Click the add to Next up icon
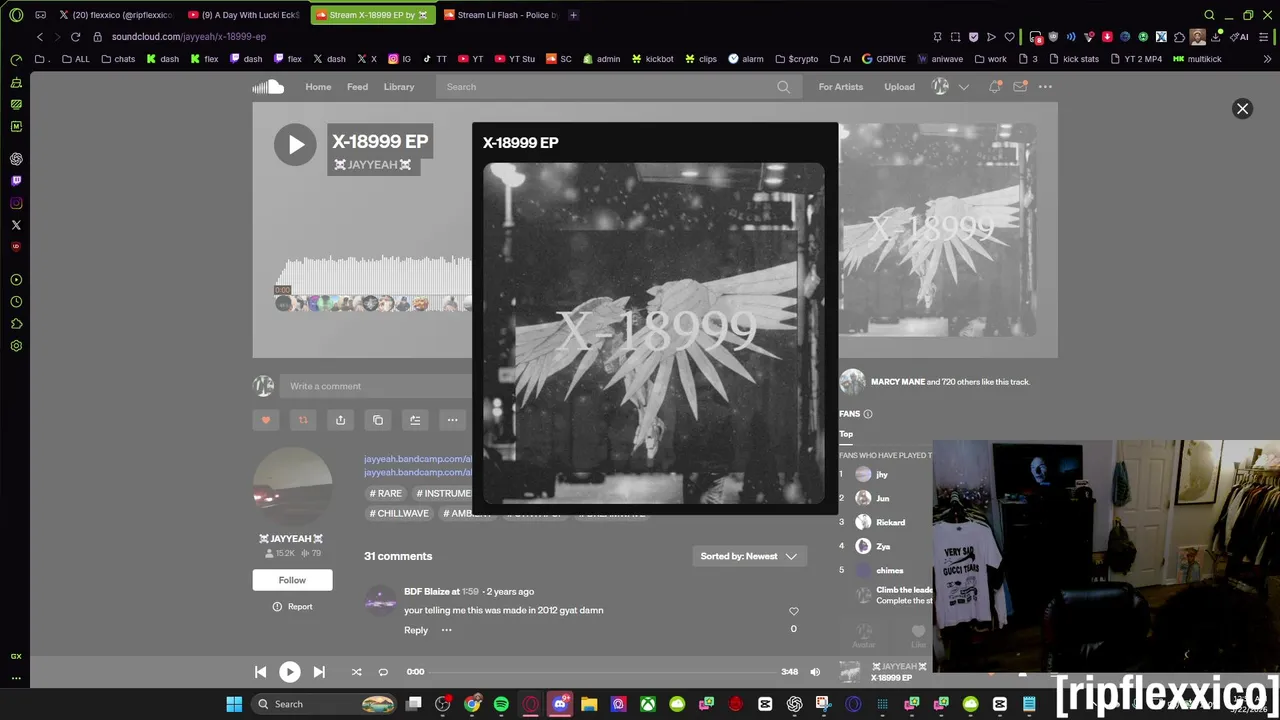 pos(415,420)
